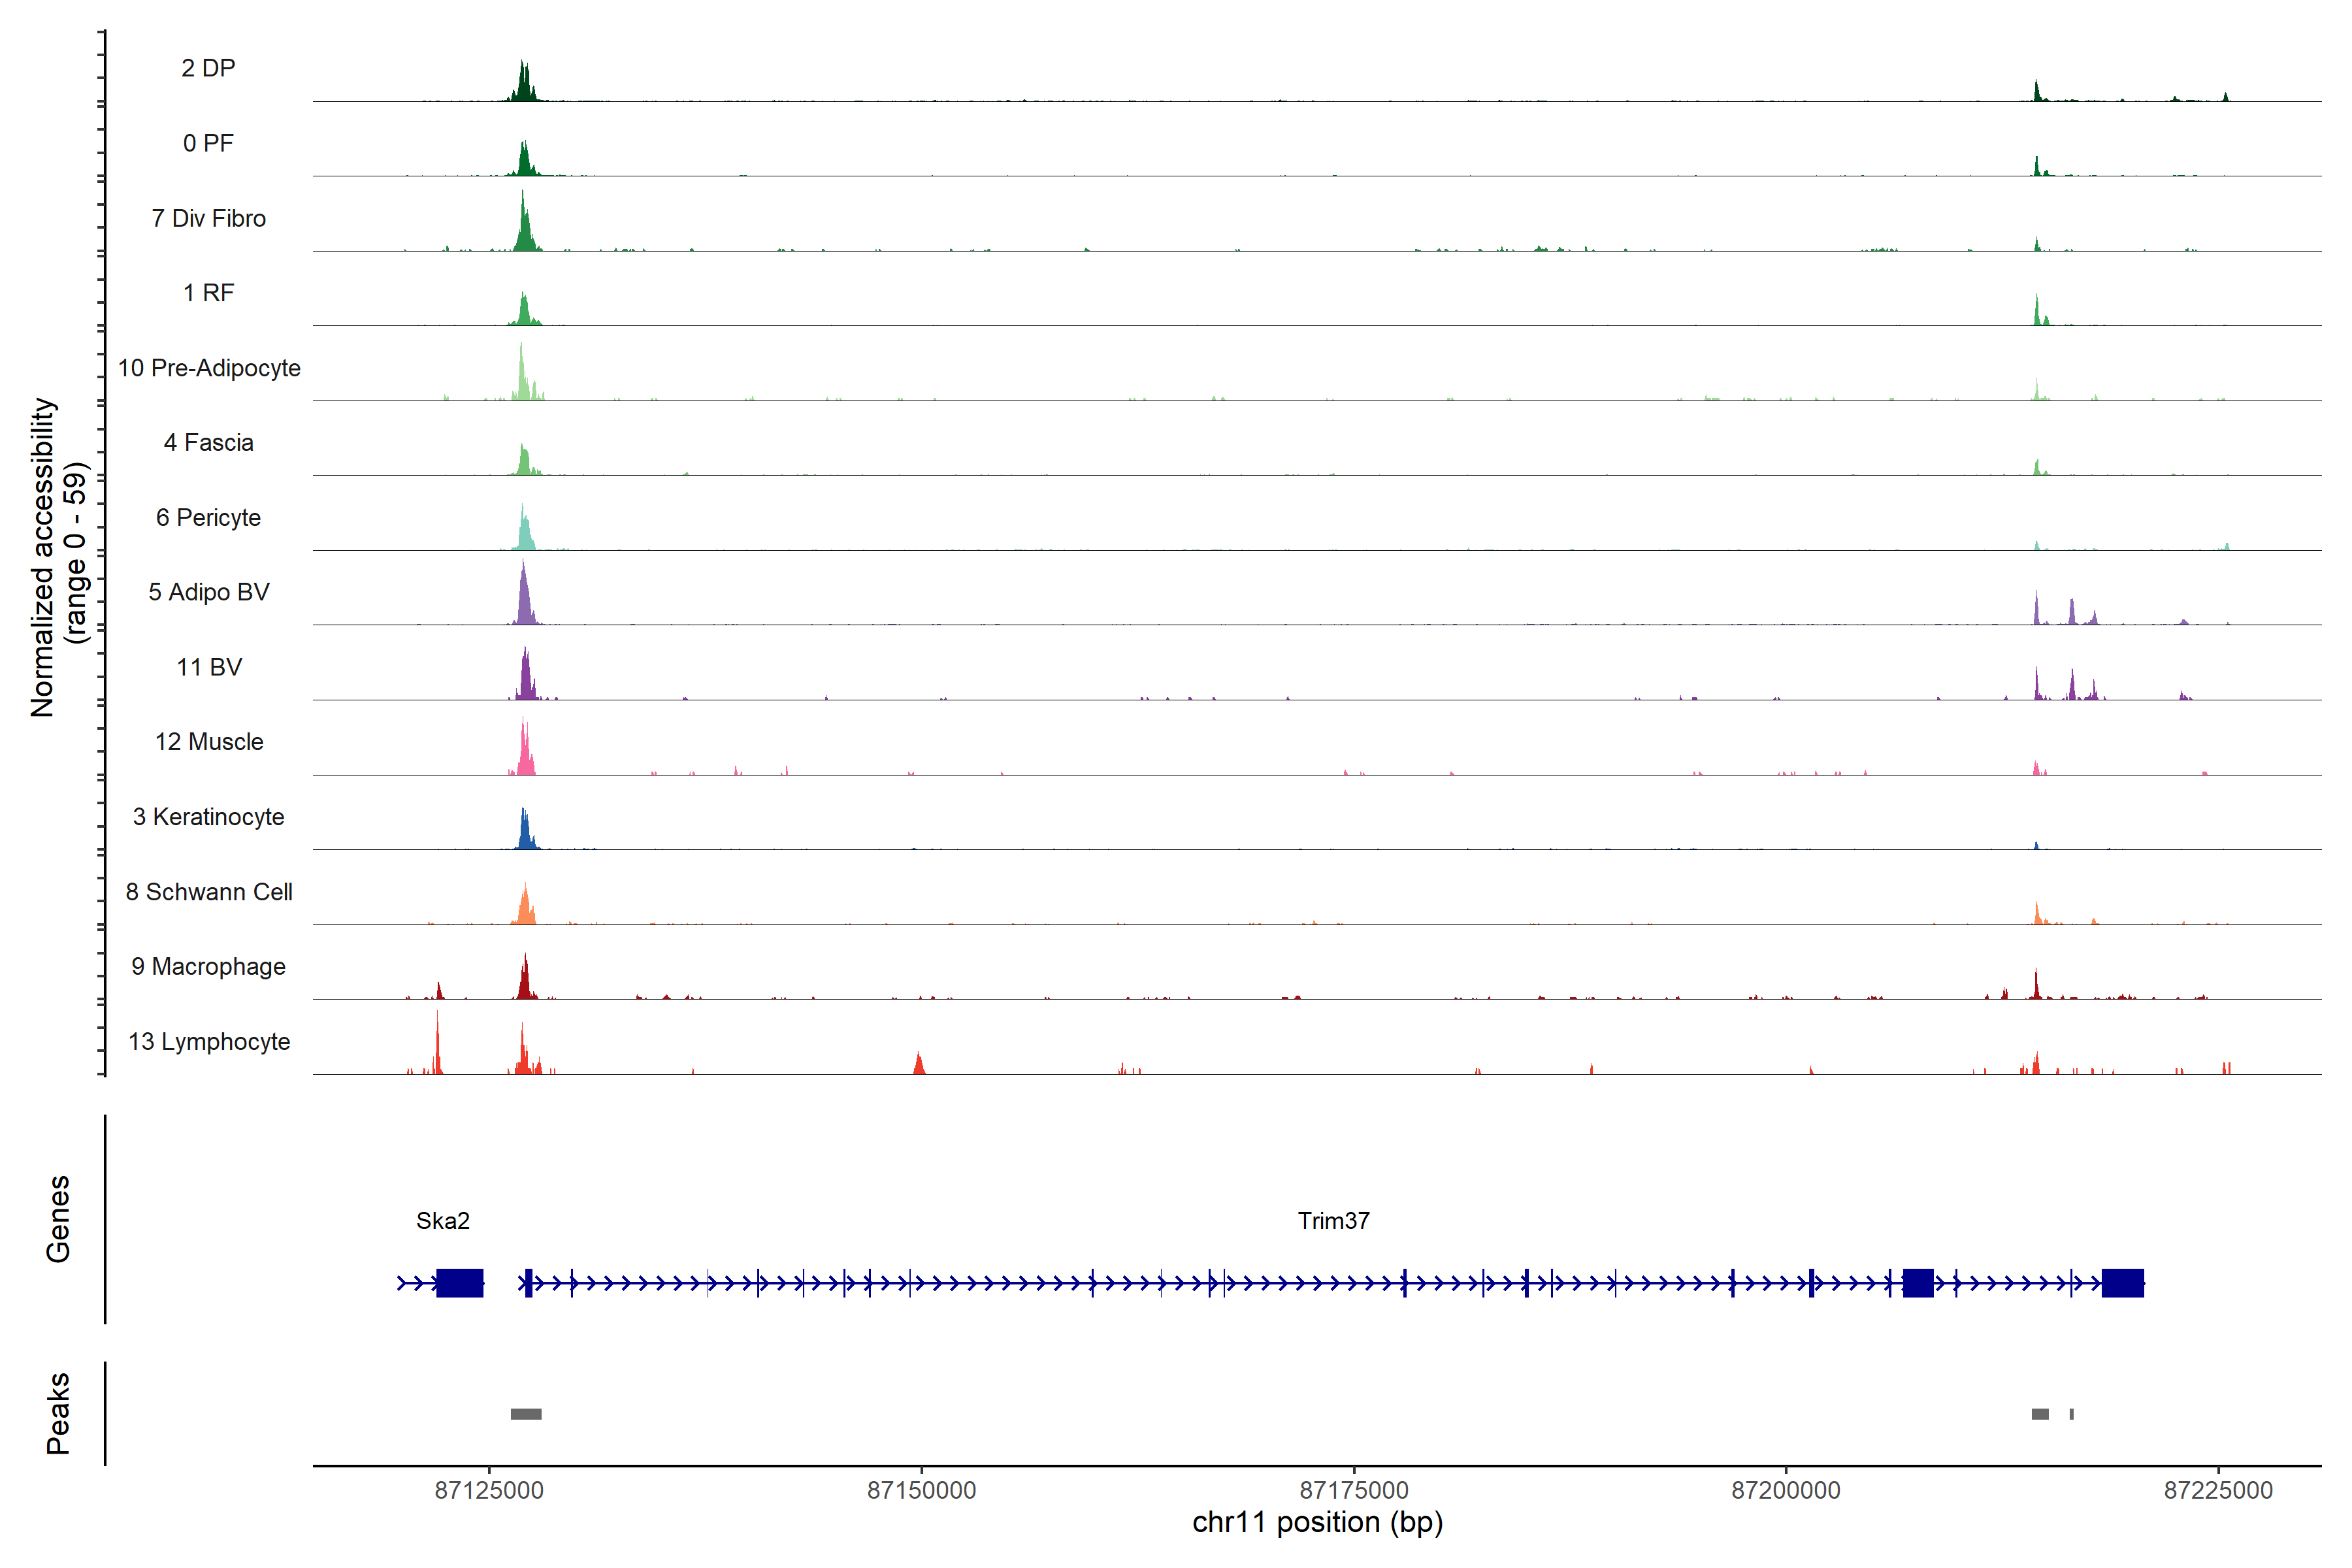
Task: Select the 10 Pre-Adipocyte track label
Action: [209, 368]
